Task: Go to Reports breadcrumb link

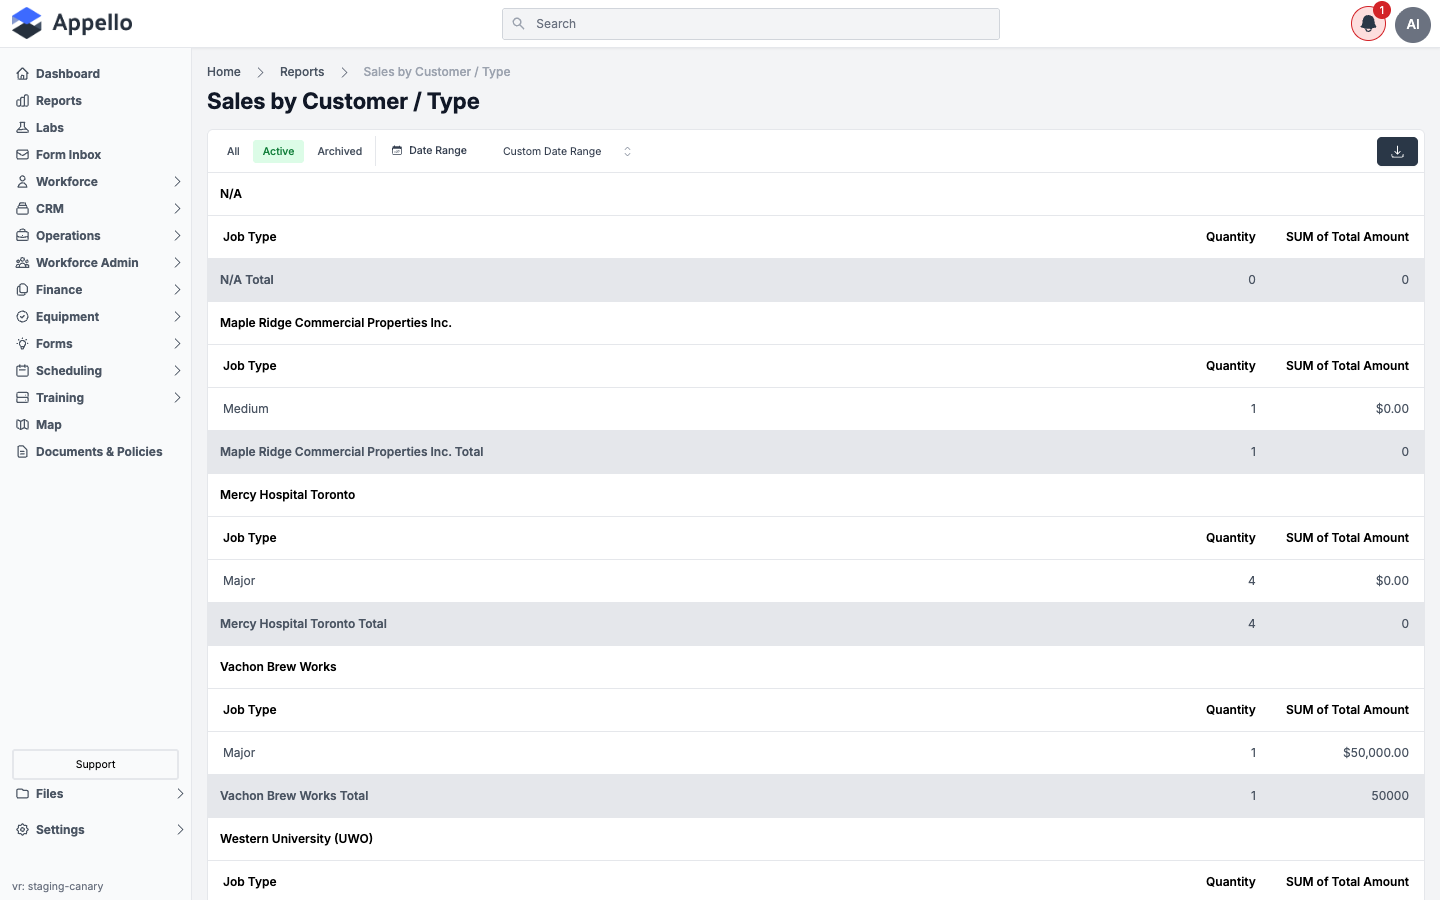Action: (302, 72)
